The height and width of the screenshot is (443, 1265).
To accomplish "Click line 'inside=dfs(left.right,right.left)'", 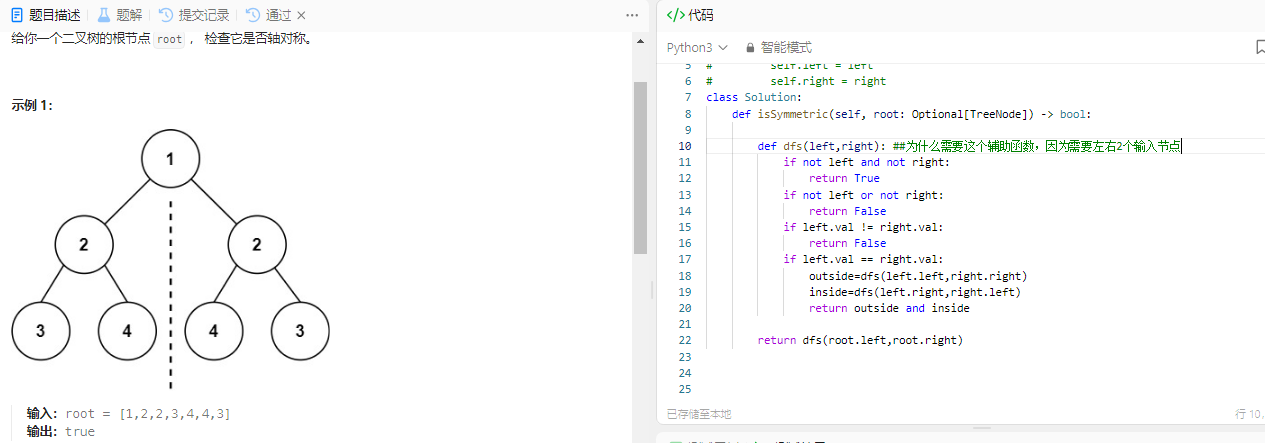I will pos(915,292).
